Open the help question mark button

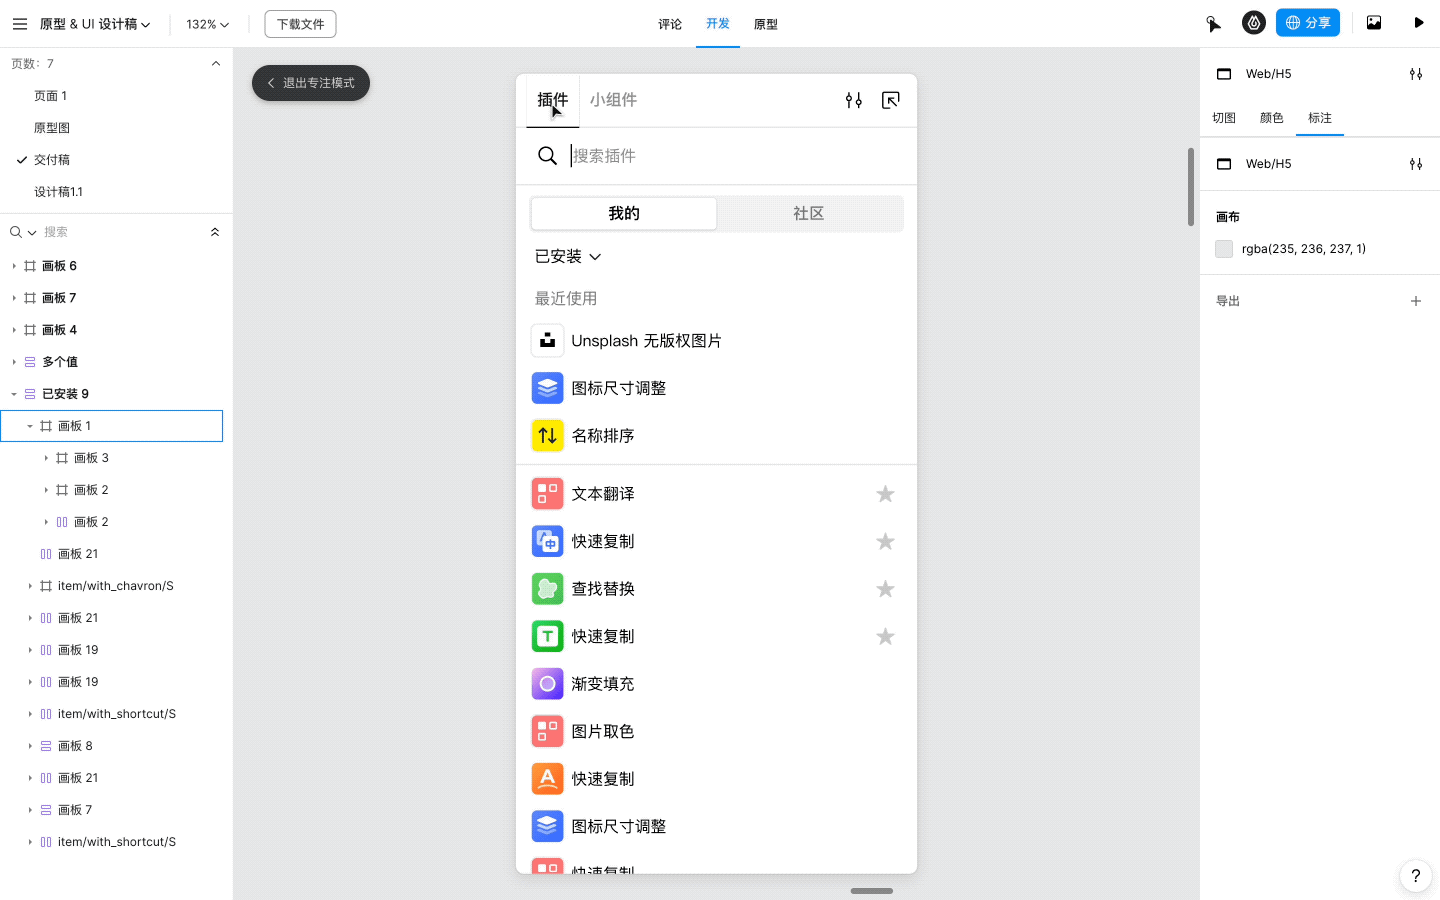tap(1415, 876)
